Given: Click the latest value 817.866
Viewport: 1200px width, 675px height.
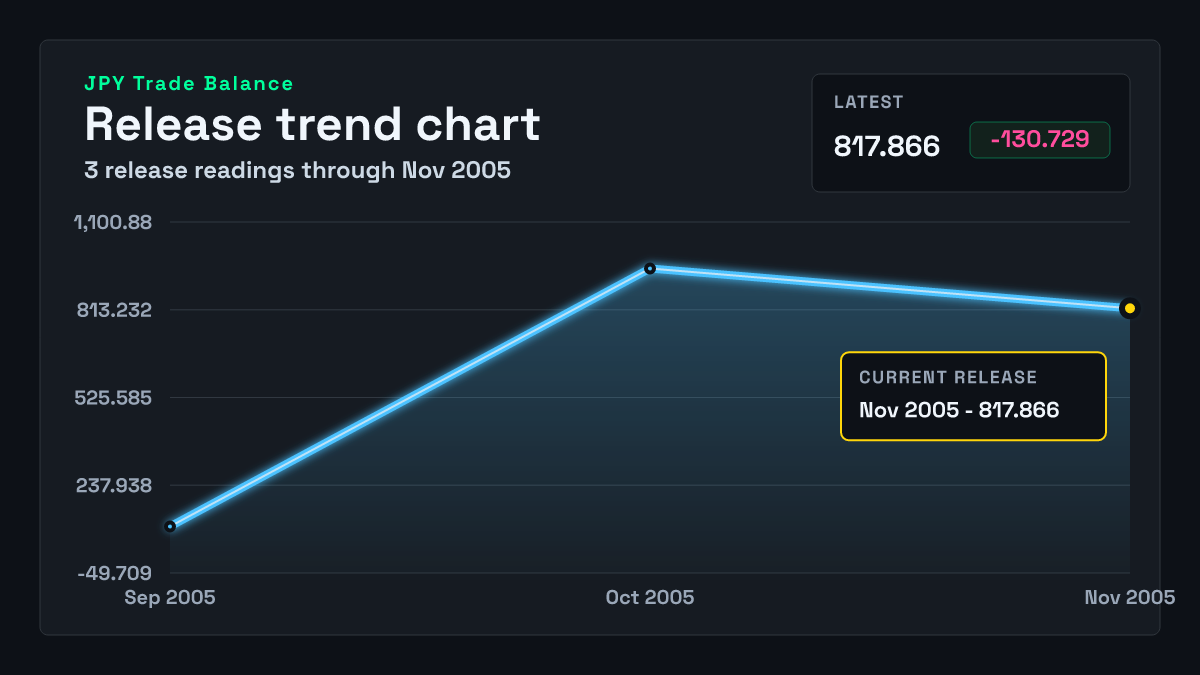Looking at the screenshot, I should tap(887, 146).
